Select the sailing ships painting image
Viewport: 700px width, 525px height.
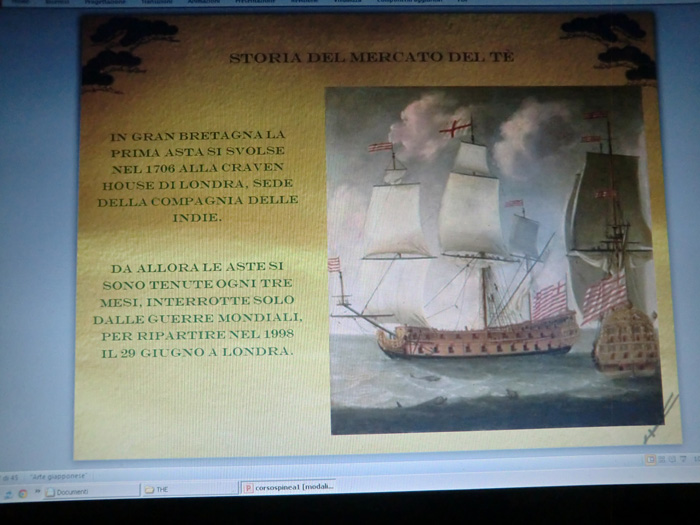click(x=495, y=259)
